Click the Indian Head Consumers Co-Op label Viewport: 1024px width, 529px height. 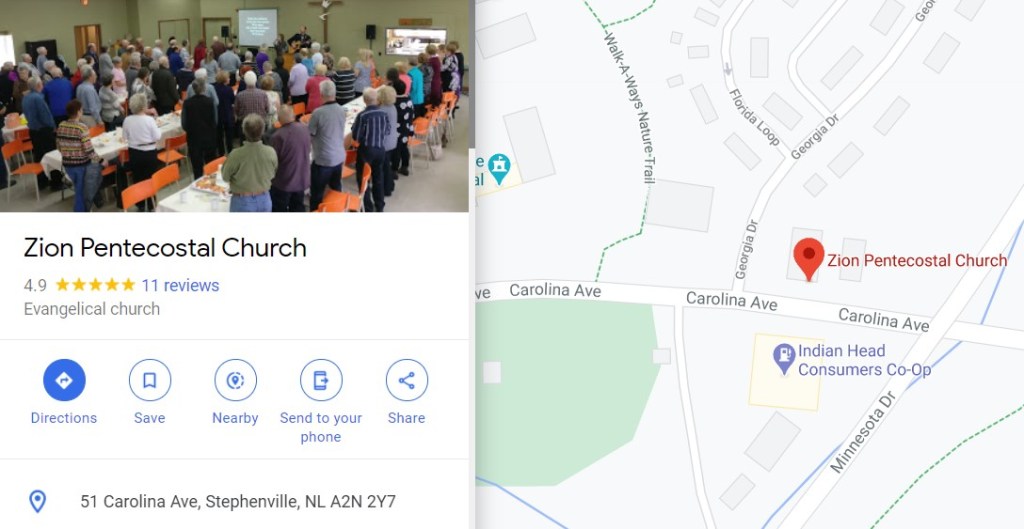(x=864, y=360)
